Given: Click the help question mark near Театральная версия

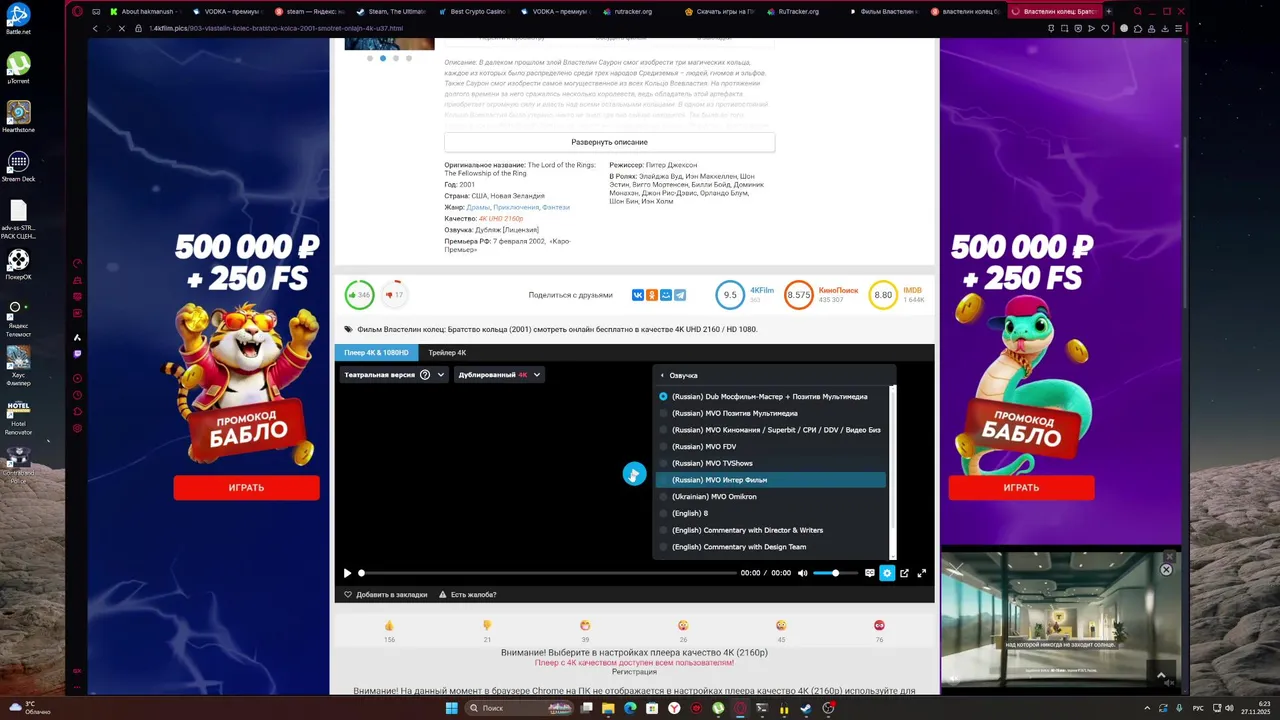Looking at the screenshot, I should [425, 375].
